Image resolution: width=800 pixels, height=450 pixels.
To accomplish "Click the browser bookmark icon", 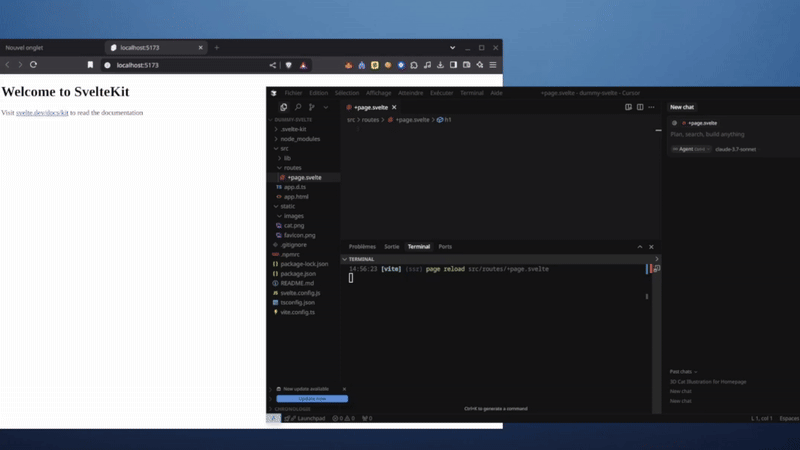I will pyautogui.click(x=90, y=65).
